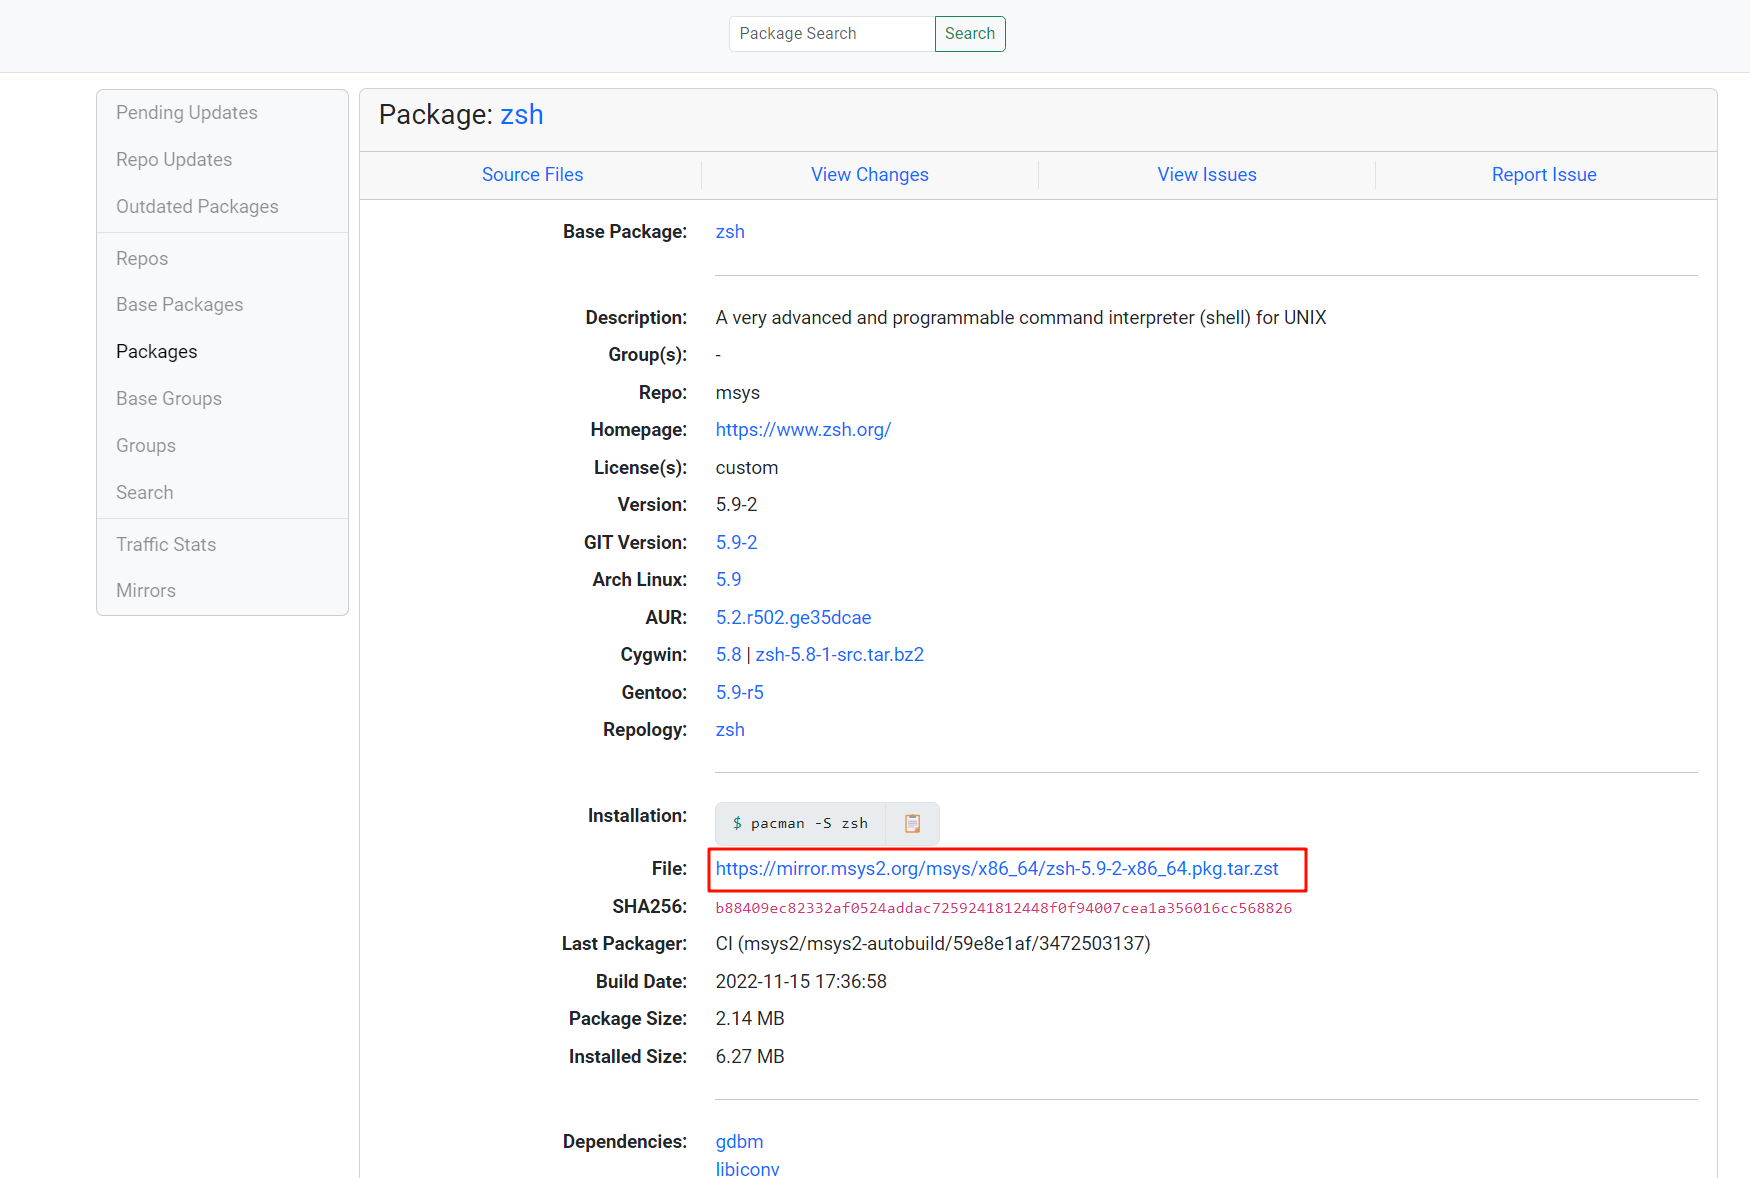Click inside the Package Search field
Image resolution: width=1750 pixels, height=1178 pixels.
click(x=831, y=34)
